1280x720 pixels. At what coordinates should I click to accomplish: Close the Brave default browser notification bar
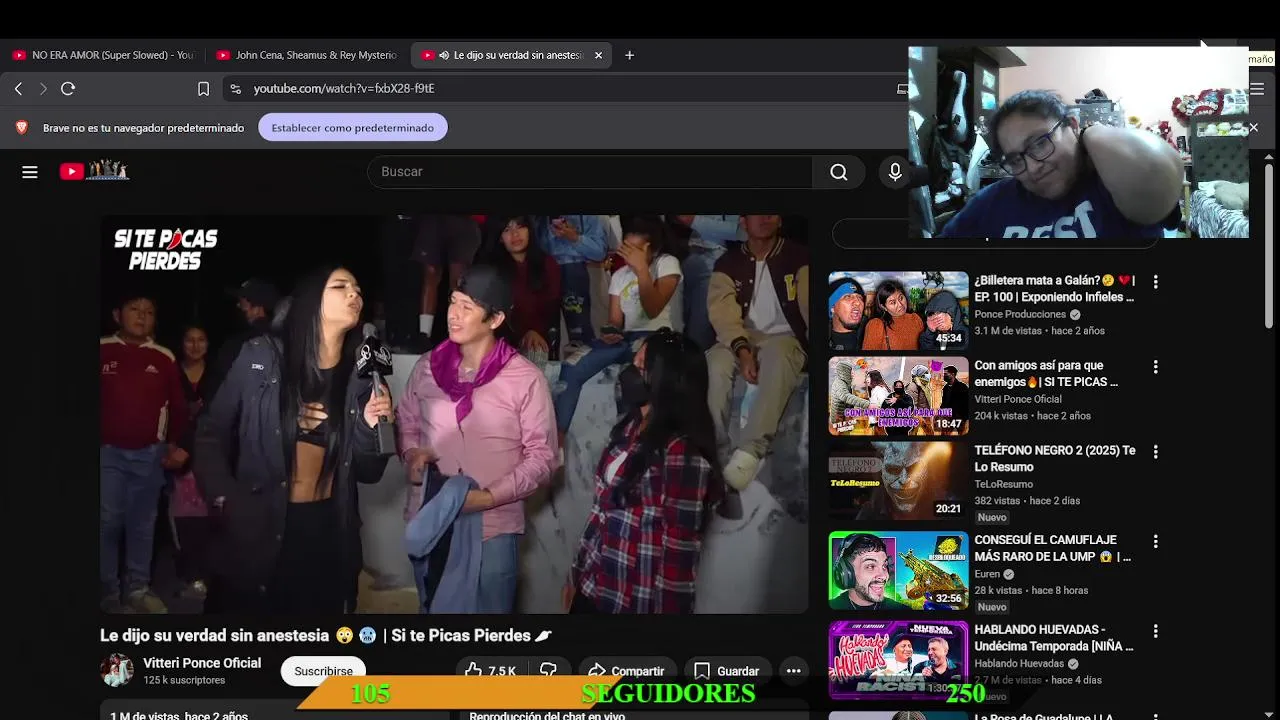pyautogui.click(x=1253, y=128)
